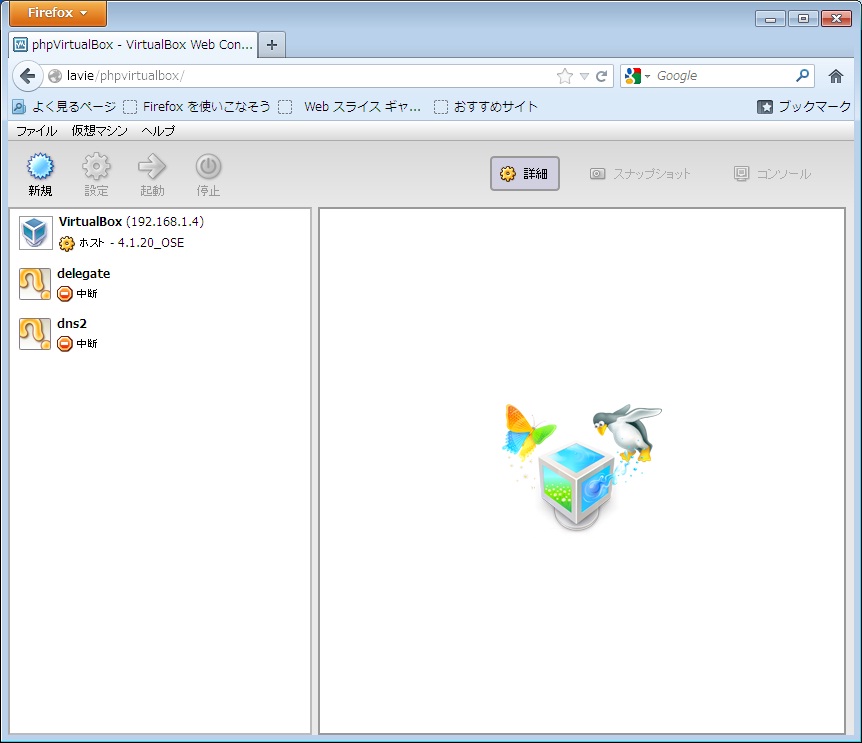The image size is (862, 743).
Task: Select the VirtualBox host cube icon
Action: [35, 232]
